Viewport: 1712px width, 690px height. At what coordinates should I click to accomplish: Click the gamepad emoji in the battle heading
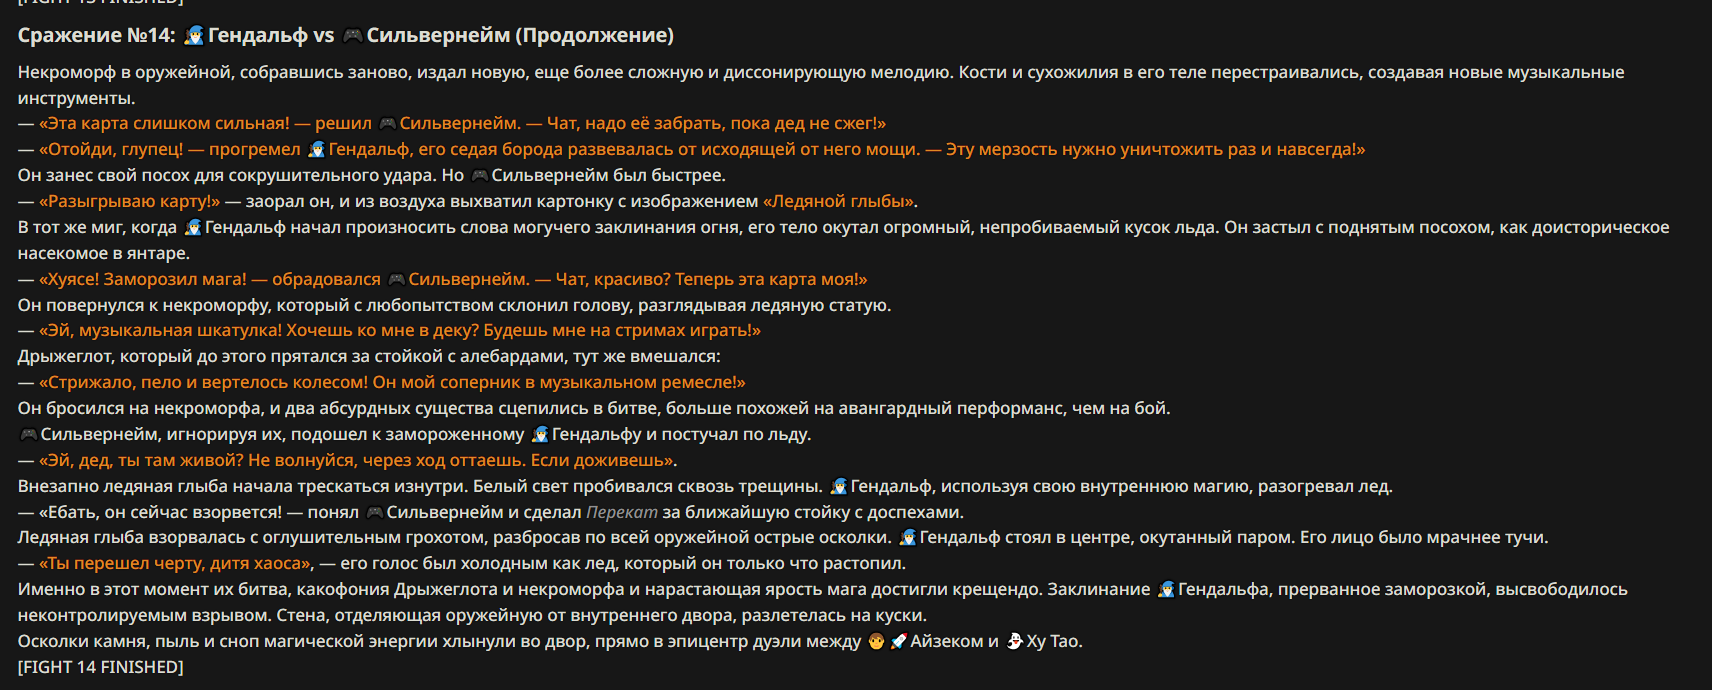point(352,36)
